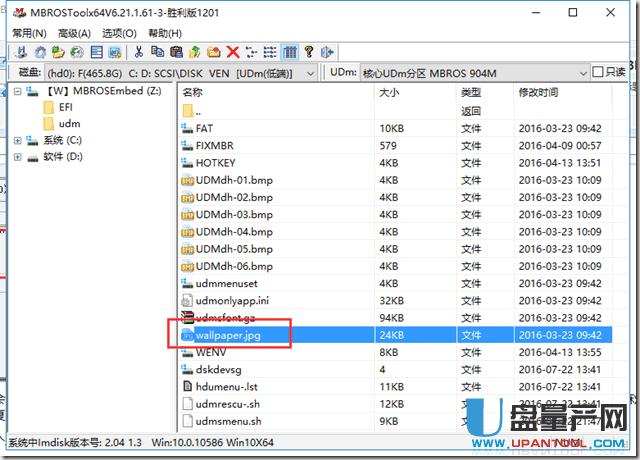This screenshot has height=460, width=640.
Task: Click the red X delete icon
Action: pyautogui.click(x=233, y=52)
